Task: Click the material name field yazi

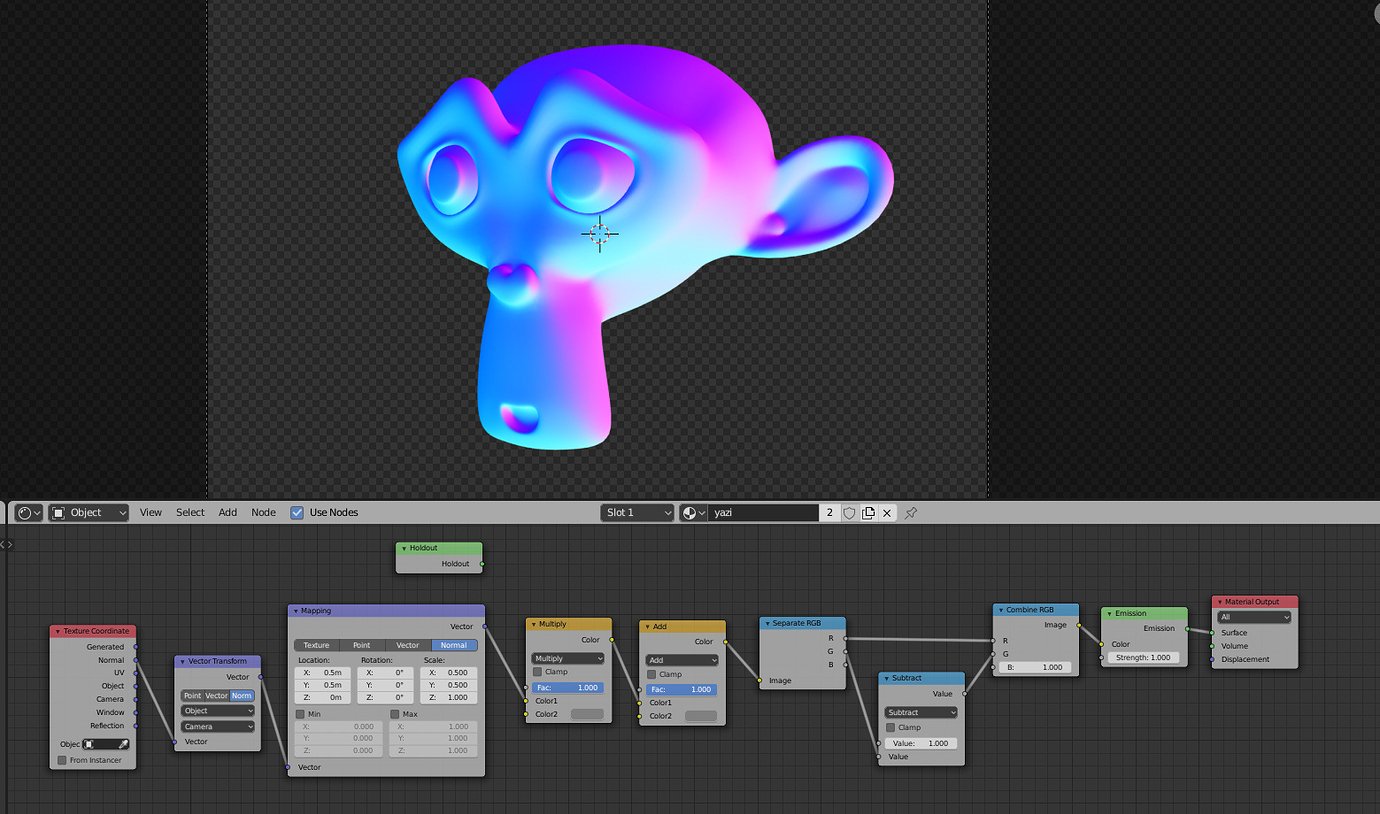Action: tap(763, 512)
